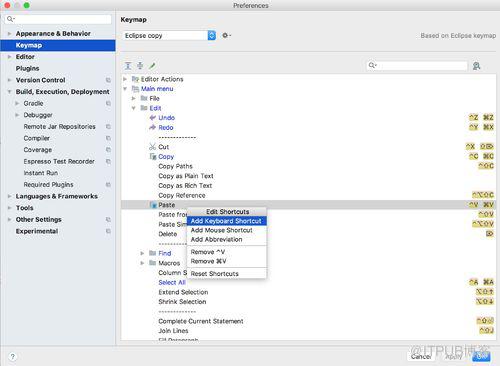Choose Add Mouse Shortcut menu entry
Screen dimensions: 500x366
(x=227, y=230)
